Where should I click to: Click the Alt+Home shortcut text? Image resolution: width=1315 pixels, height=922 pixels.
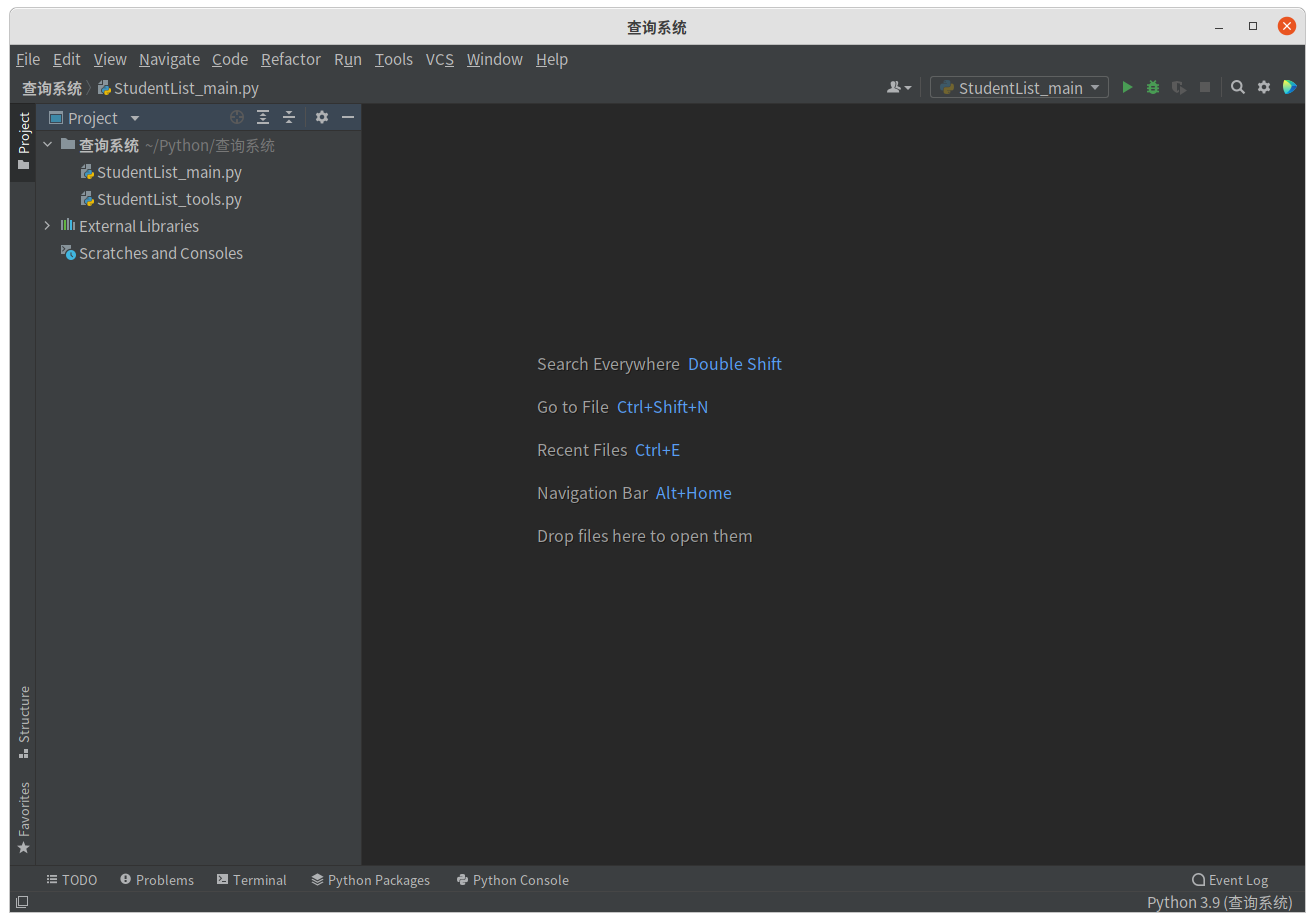(x=694, y=493)
